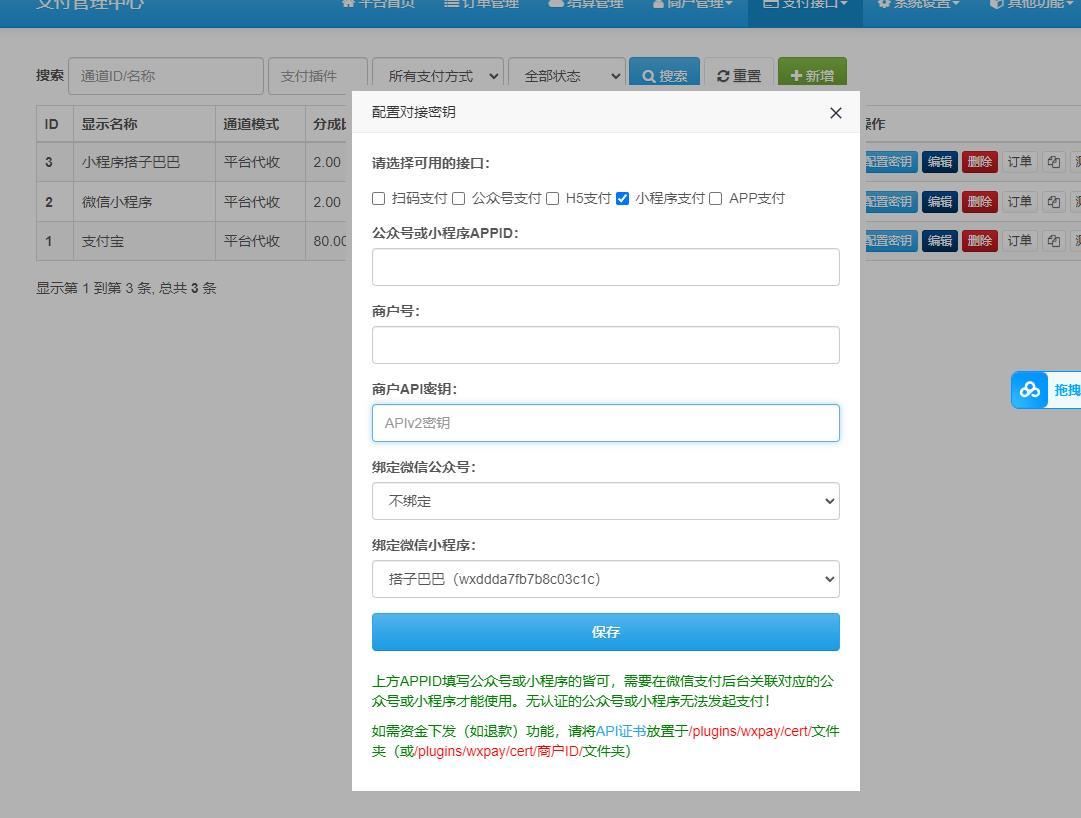Click into the 商户号 input field

[x=605, y=345]
